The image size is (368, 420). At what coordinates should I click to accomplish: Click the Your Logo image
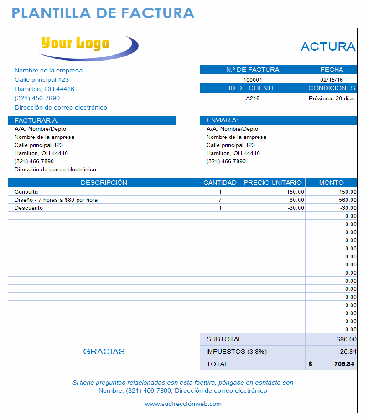click(89, 47)
